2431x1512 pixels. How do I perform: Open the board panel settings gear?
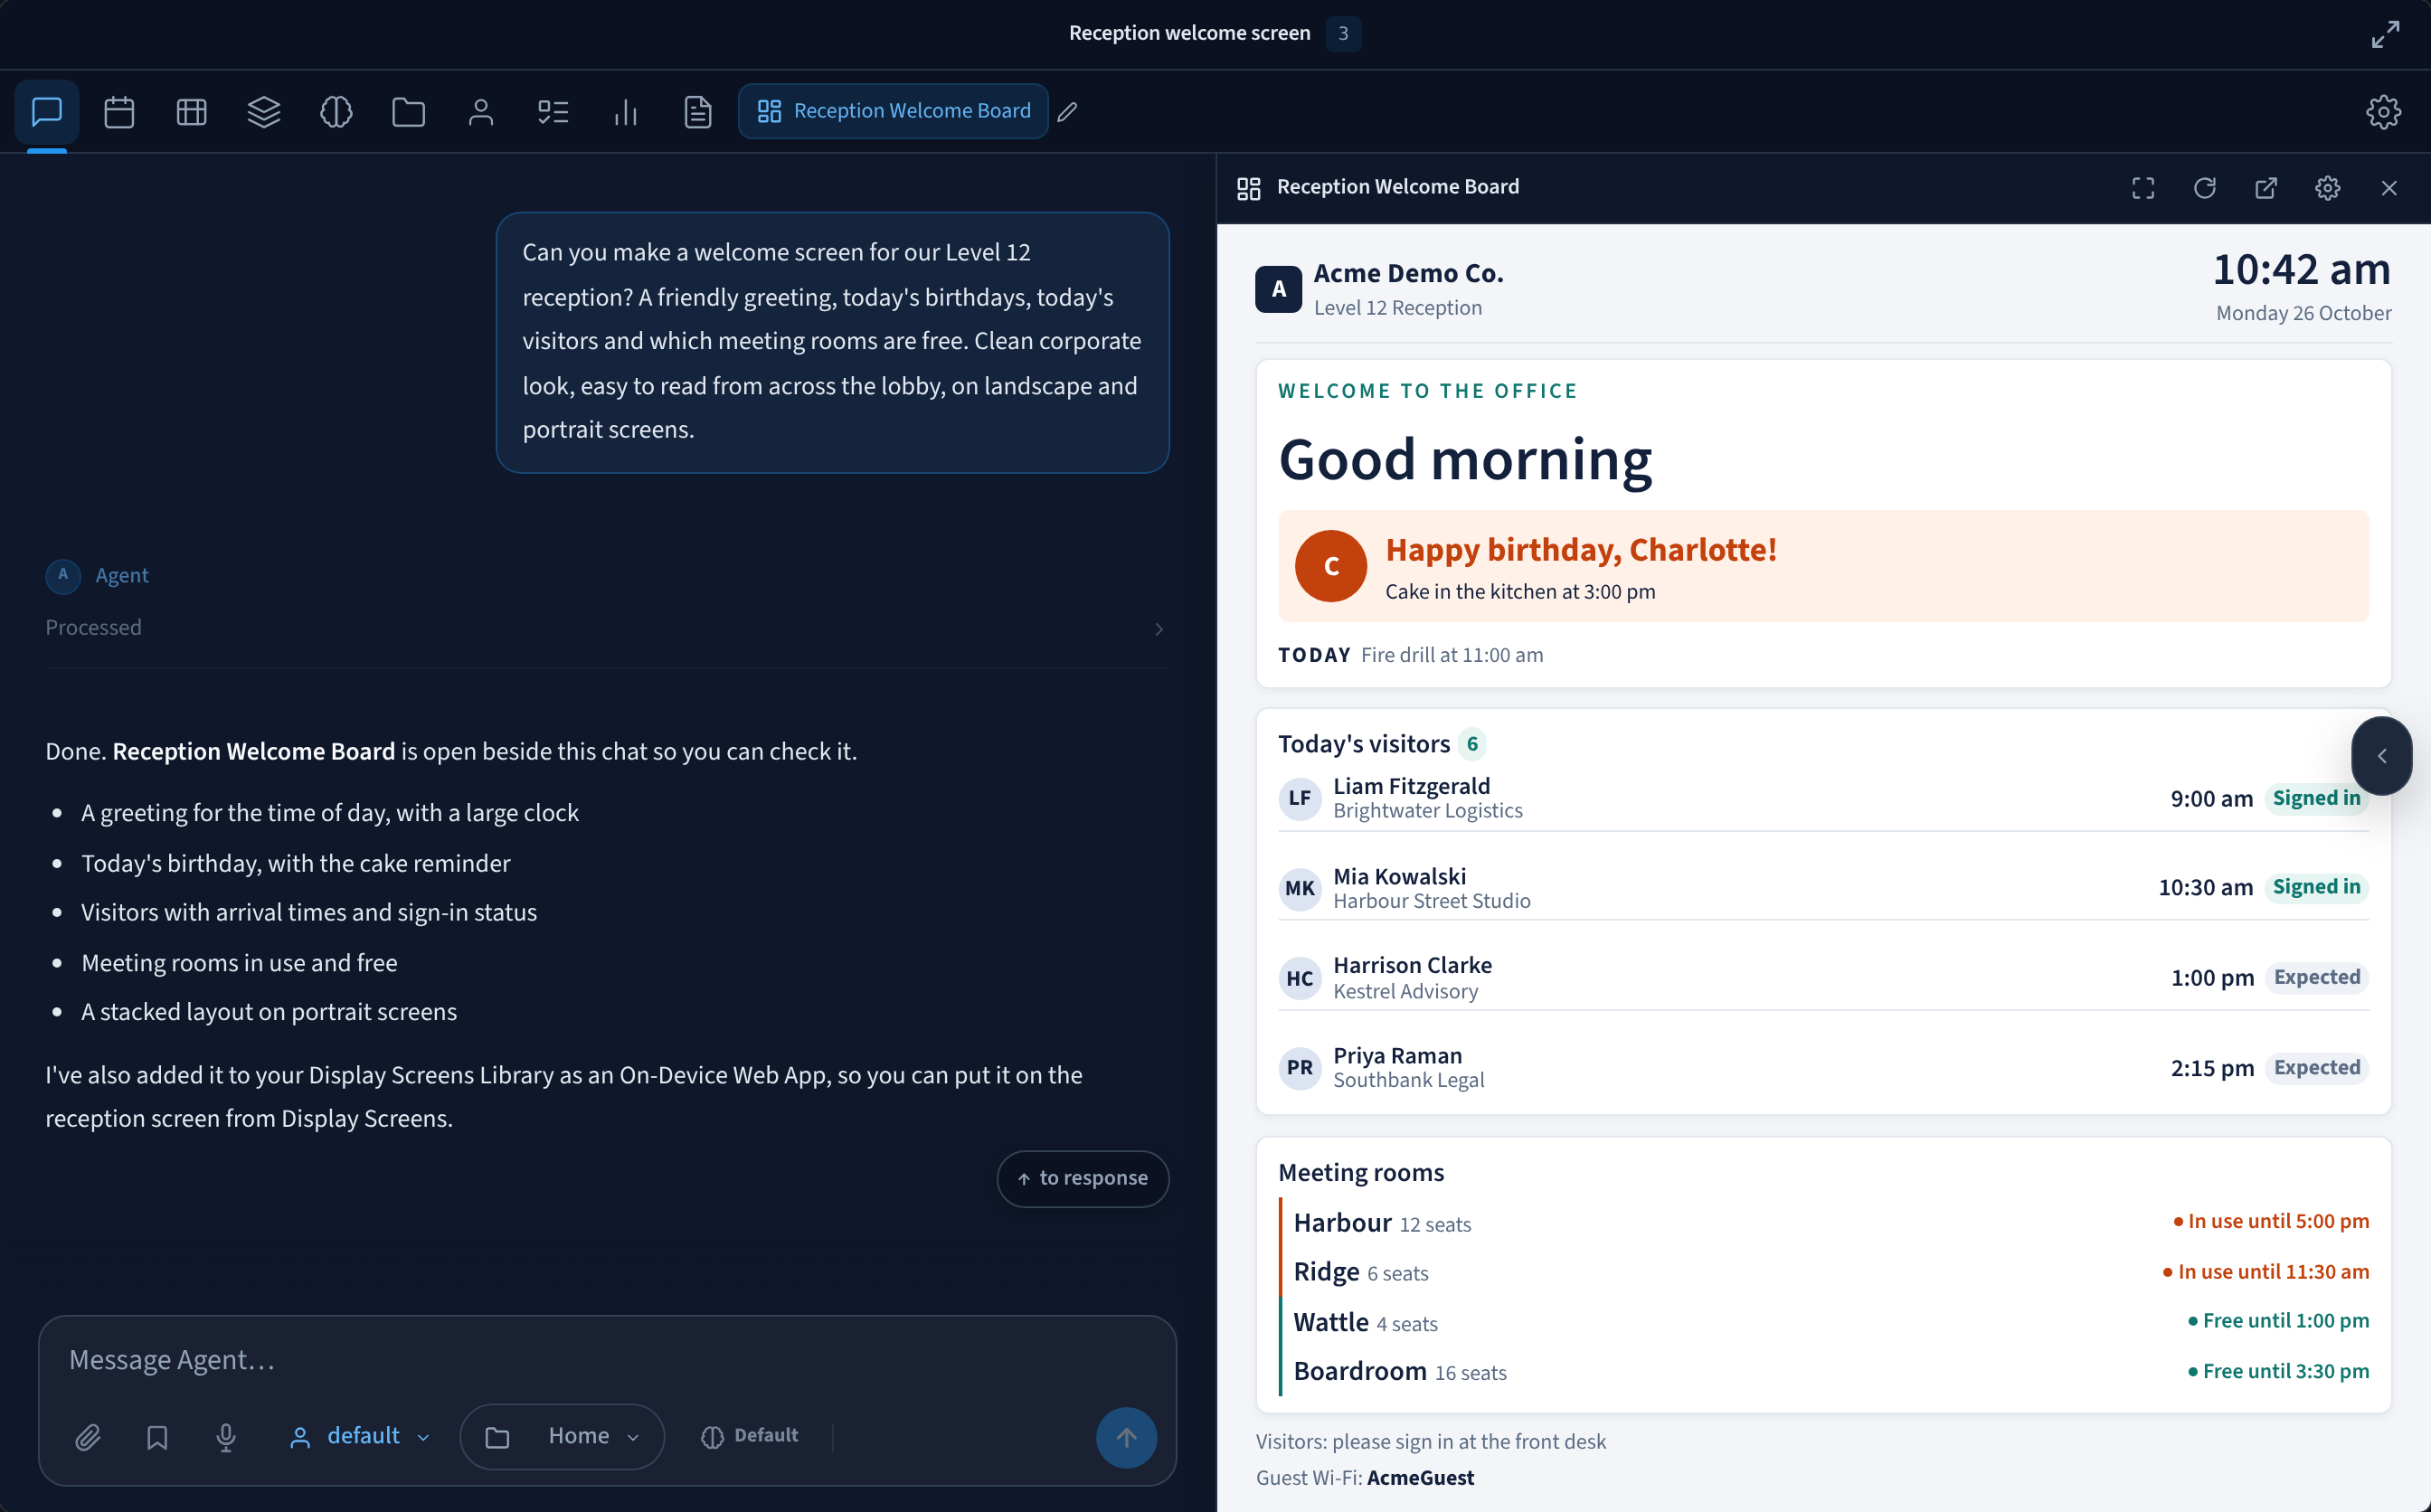pos(2327,188)
